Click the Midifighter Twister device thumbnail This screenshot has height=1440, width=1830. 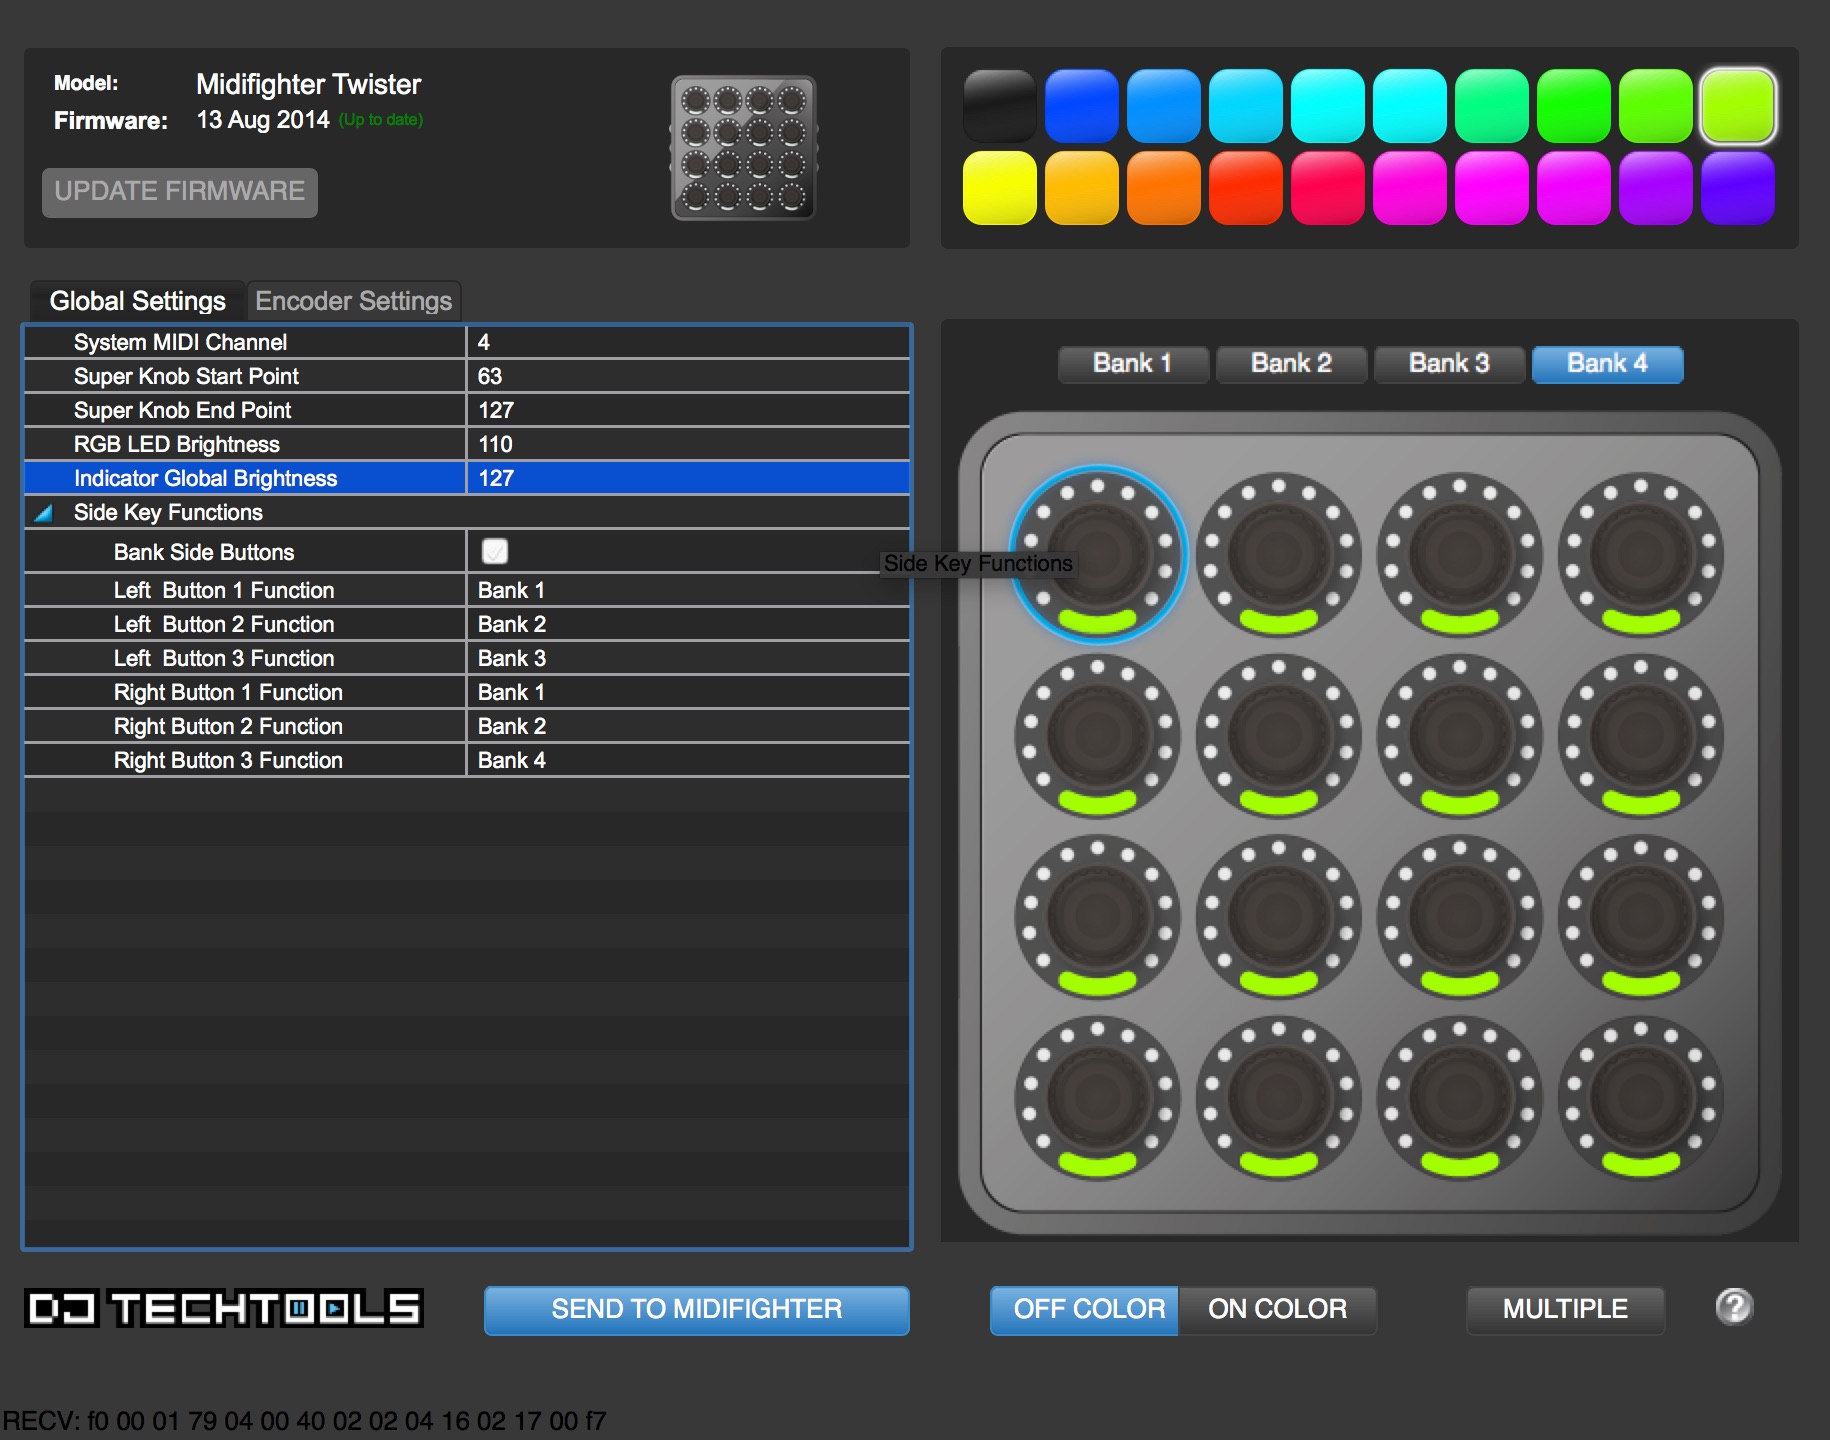tap(744, 148)
